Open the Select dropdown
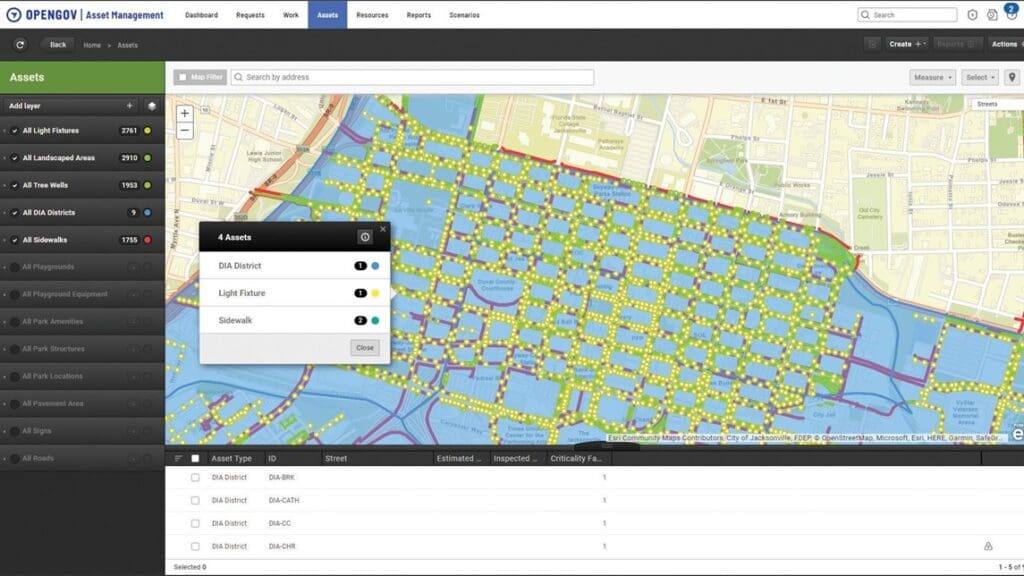Screen dimensions: 1024x576 point(980,77)
